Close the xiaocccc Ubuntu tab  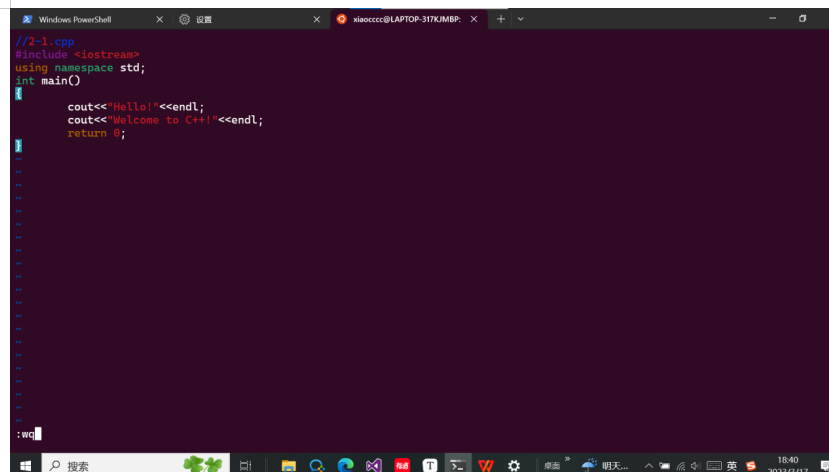coord(474,20)
